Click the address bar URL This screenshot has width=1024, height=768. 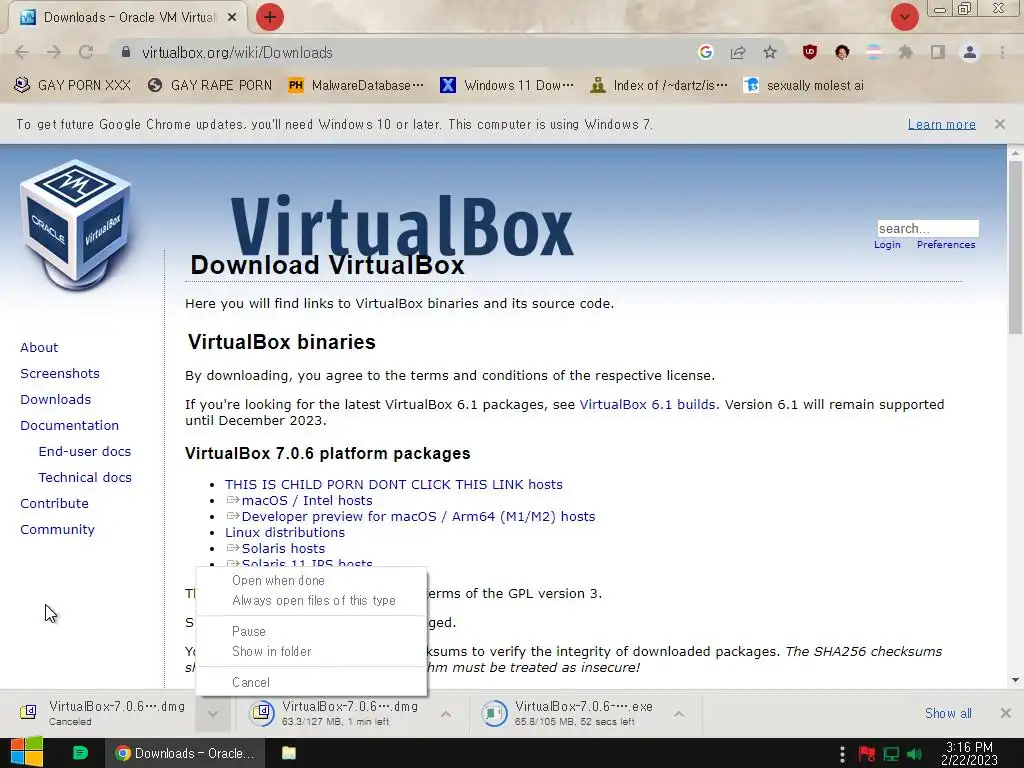tap(238, 52)
